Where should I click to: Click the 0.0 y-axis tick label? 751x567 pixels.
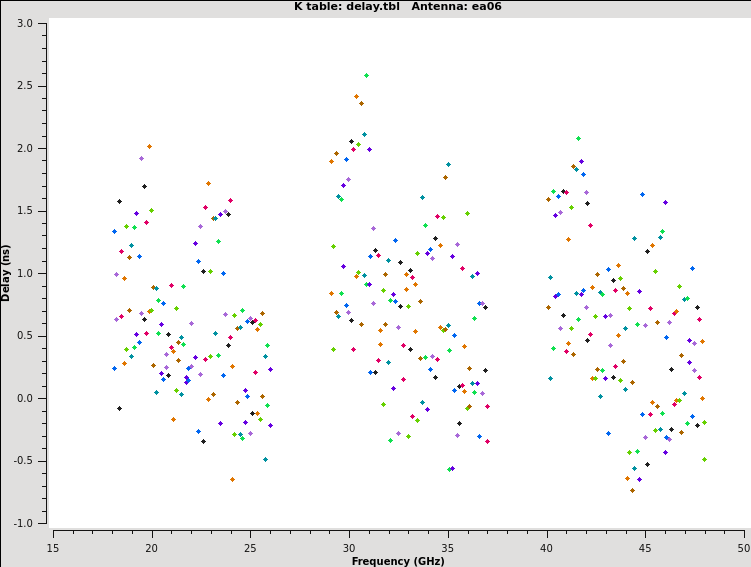[25, 398]
